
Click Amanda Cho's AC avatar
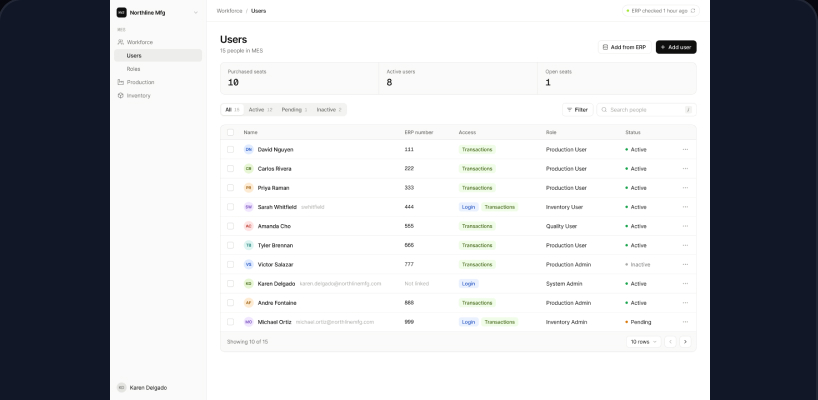(248, 226)
